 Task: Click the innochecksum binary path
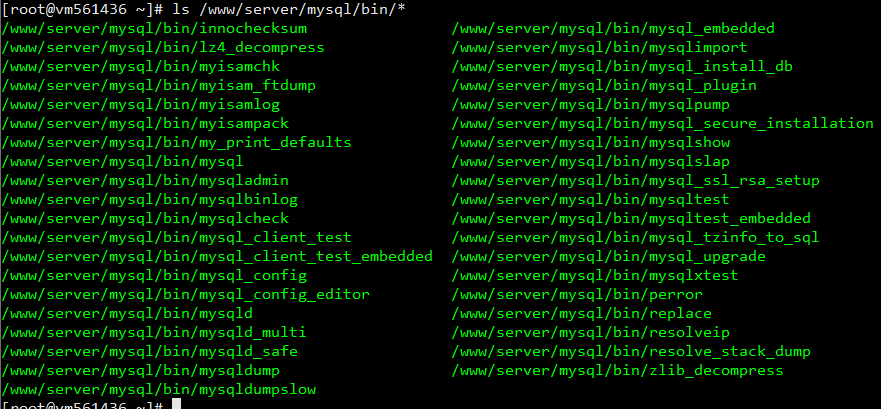(154, 28)
